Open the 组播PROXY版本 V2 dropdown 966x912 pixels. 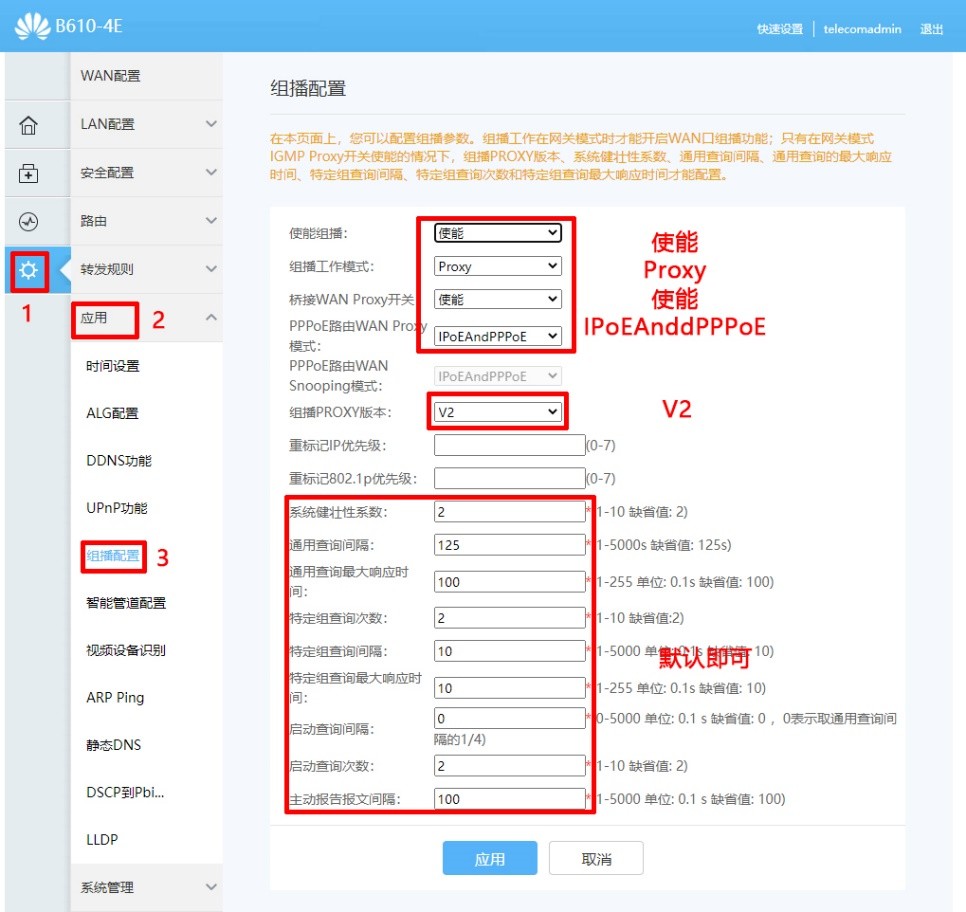[x=497, y=413]
